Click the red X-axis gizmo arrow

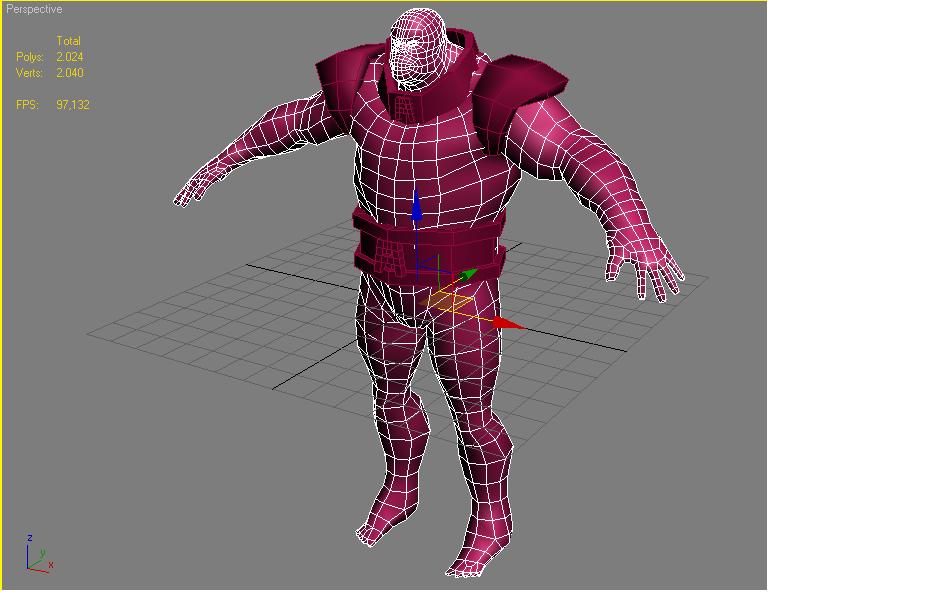coord(508,324)
